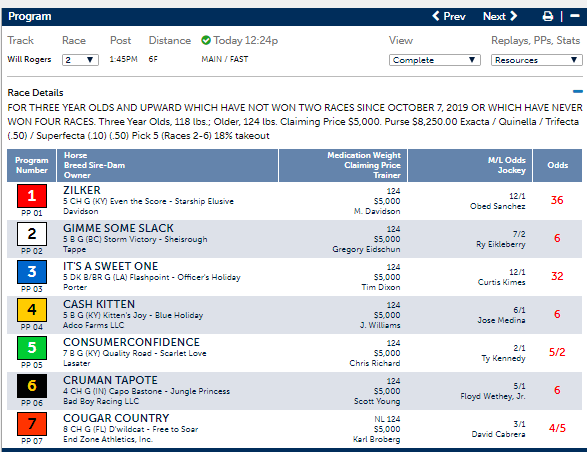The image size is (587, 452).
Task: Select yellow program number 4 saddlecloth
Action: 32,310
